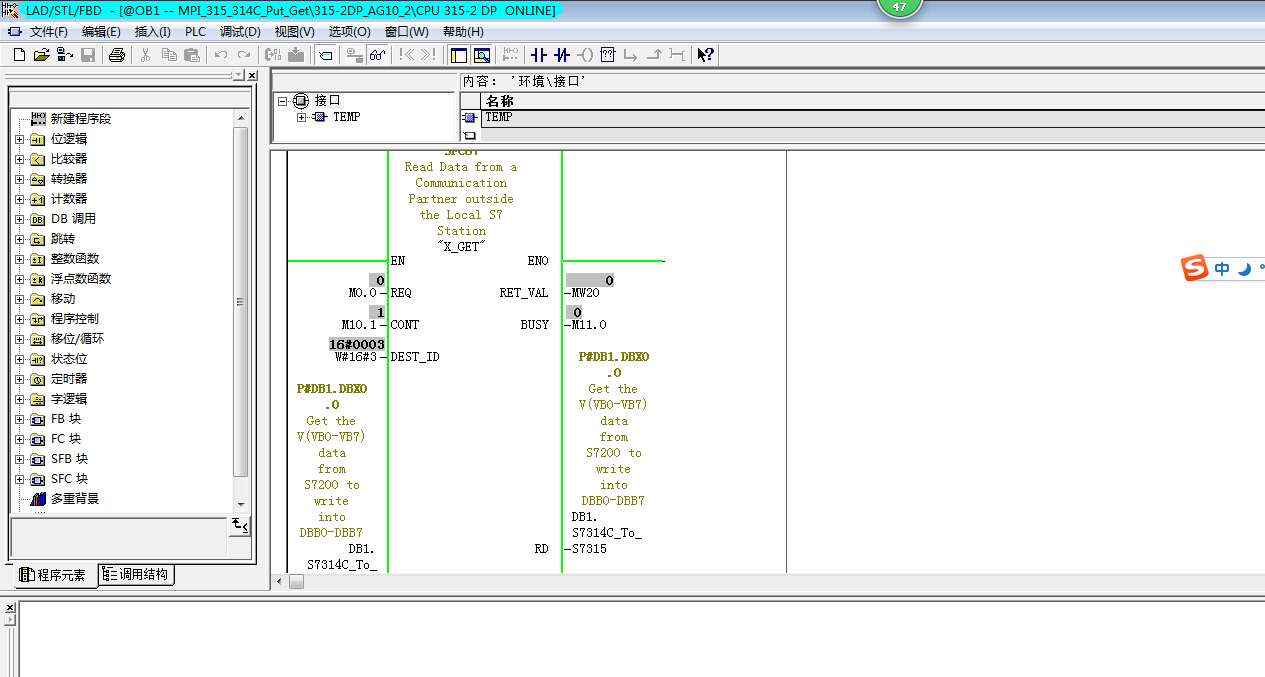
Task: Click the Redo arrow icon
Action: [243, 55]
